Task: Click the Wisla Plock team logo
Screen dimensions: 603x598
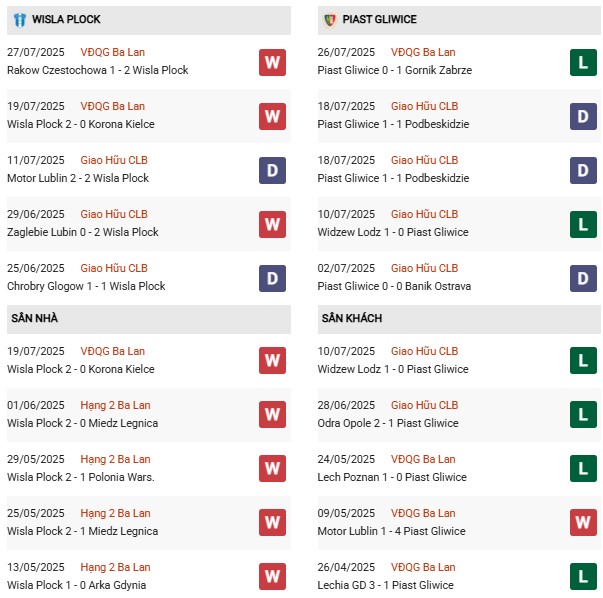Action: 19,20
